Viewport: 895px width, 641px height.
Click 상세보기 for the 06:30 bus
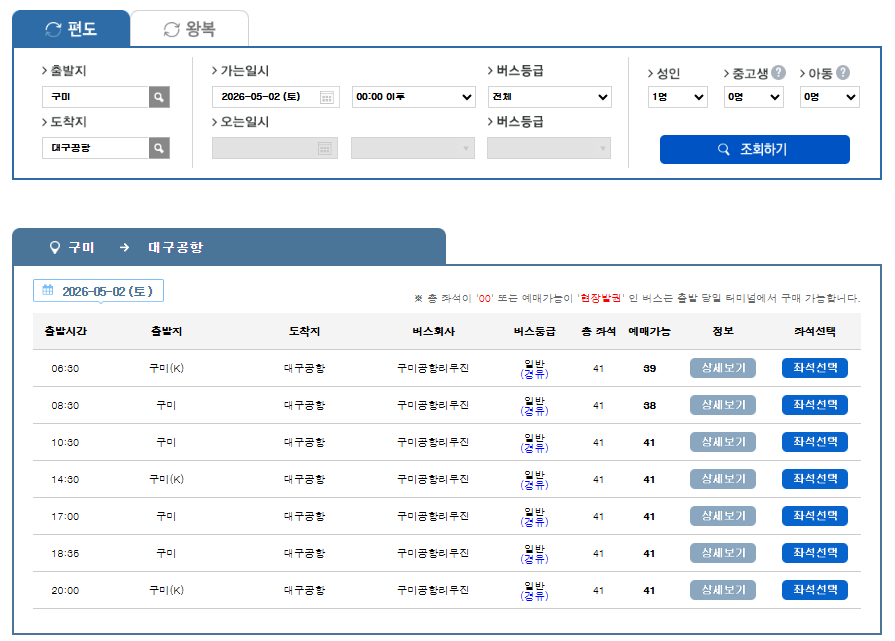coord(723,368)
